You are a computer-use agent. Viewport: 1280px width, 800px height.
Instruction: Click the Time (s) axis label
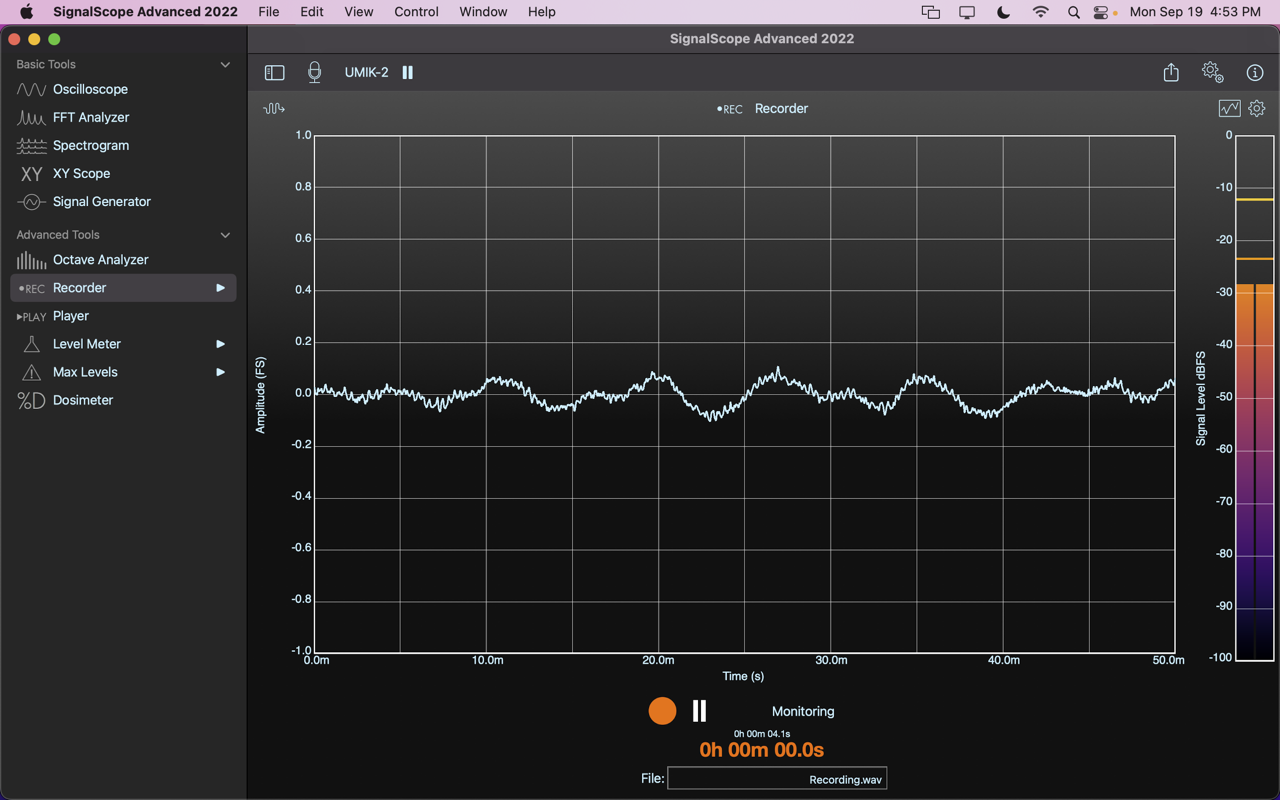coord(743,676)
